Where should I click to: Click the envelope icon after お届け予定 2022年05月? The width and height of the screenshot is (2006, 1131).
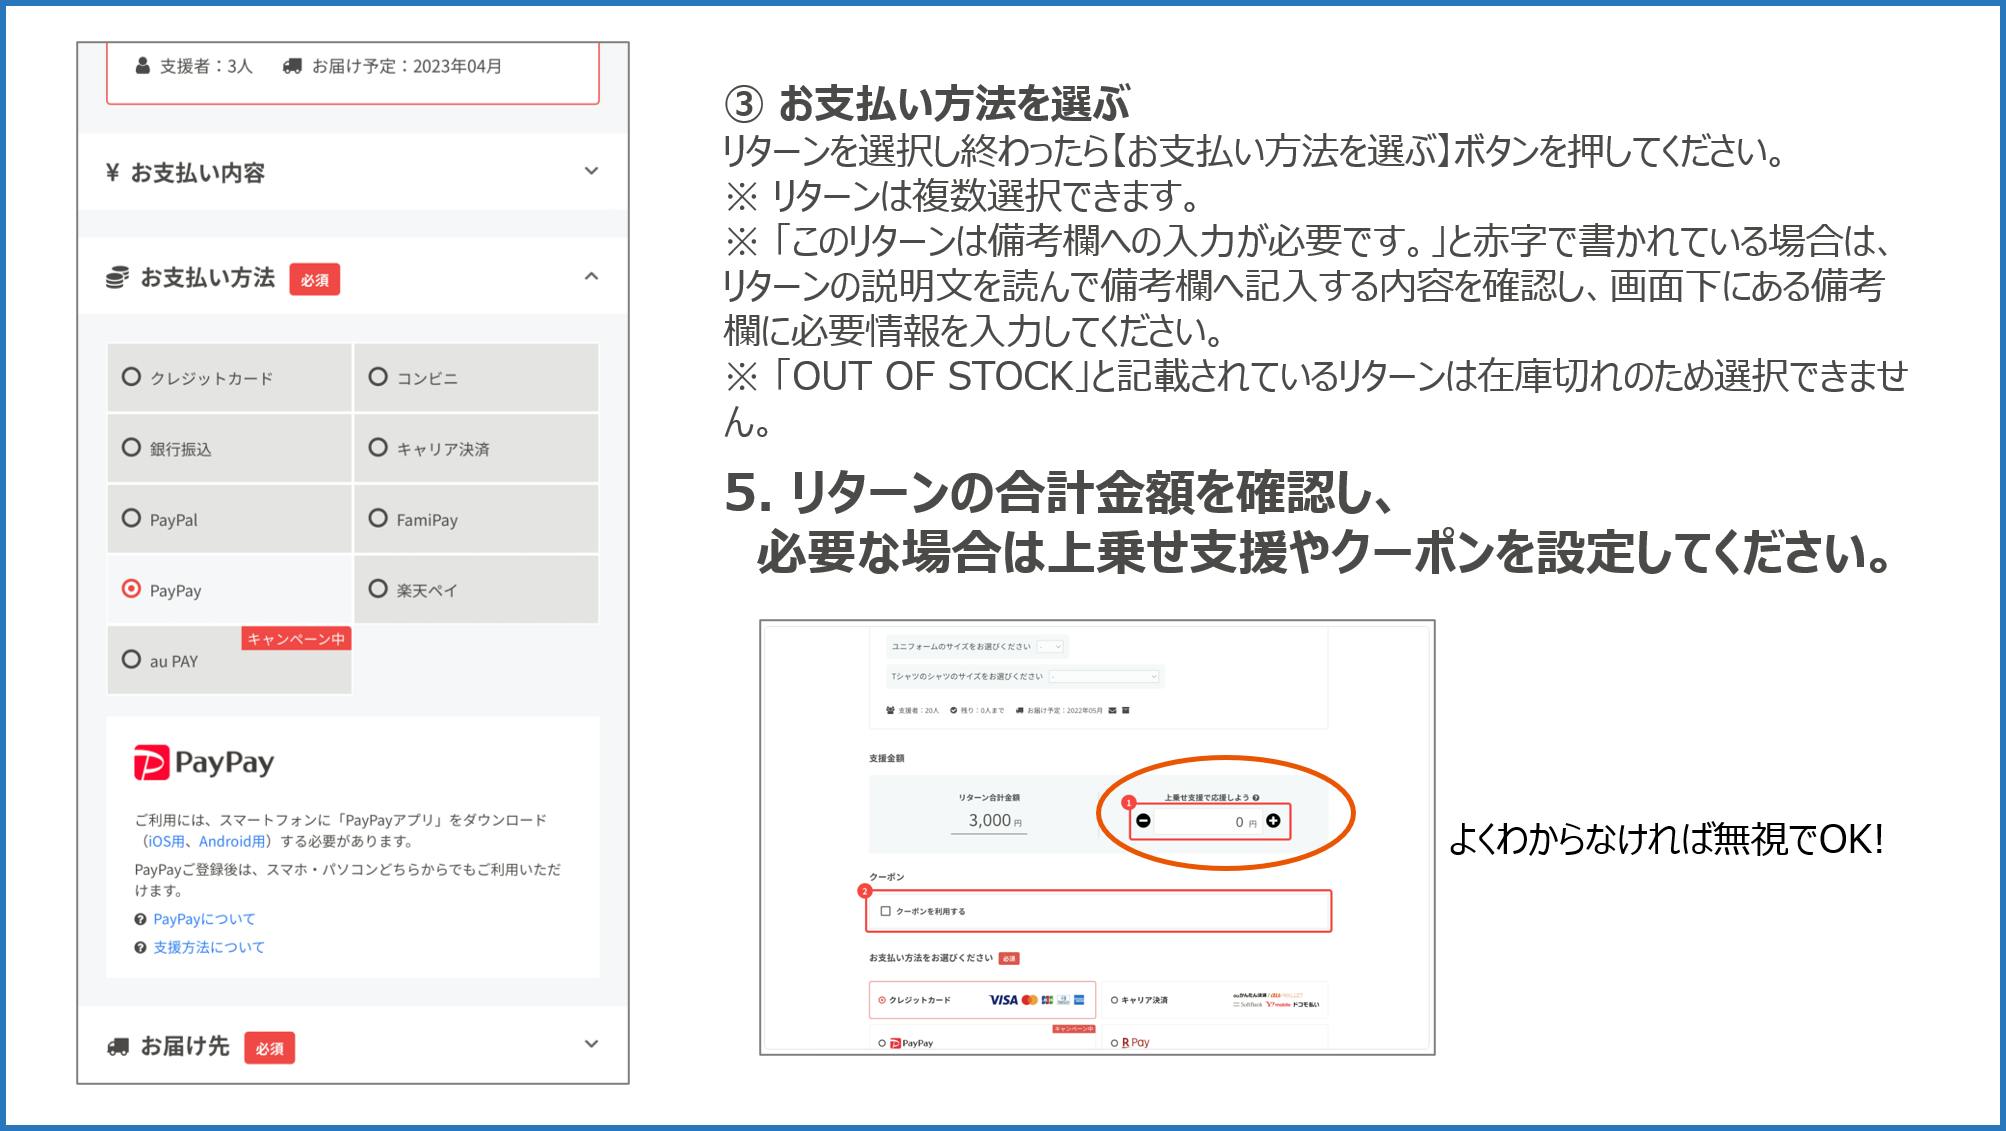(x=1112, y=710)
